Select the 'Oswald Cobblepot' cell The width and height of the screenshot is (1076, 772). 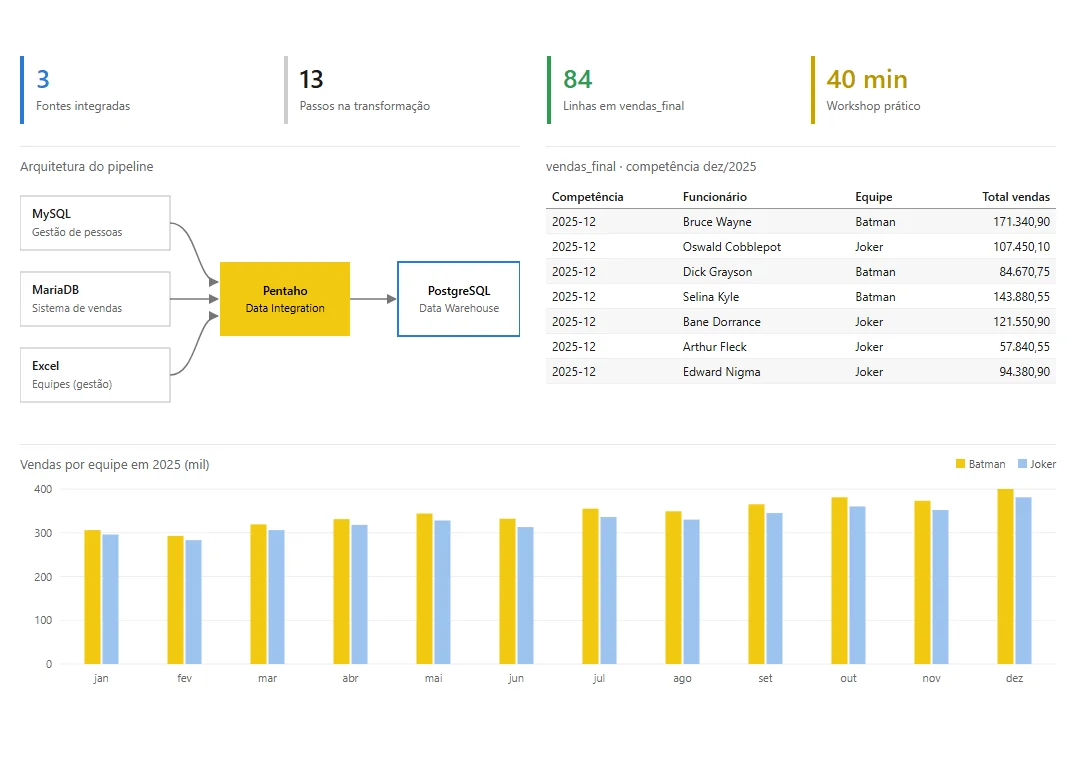[732, 246]
